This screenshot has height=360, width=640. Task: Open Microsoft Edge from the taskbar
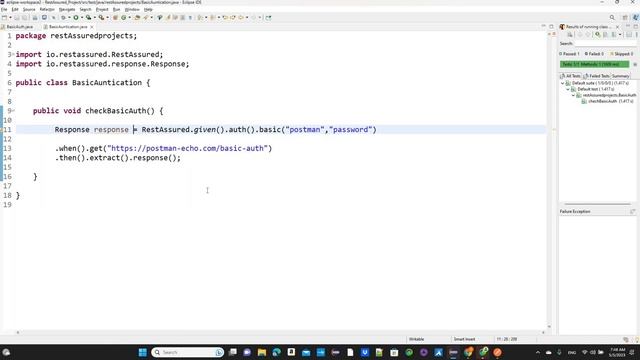coord(276,352)
